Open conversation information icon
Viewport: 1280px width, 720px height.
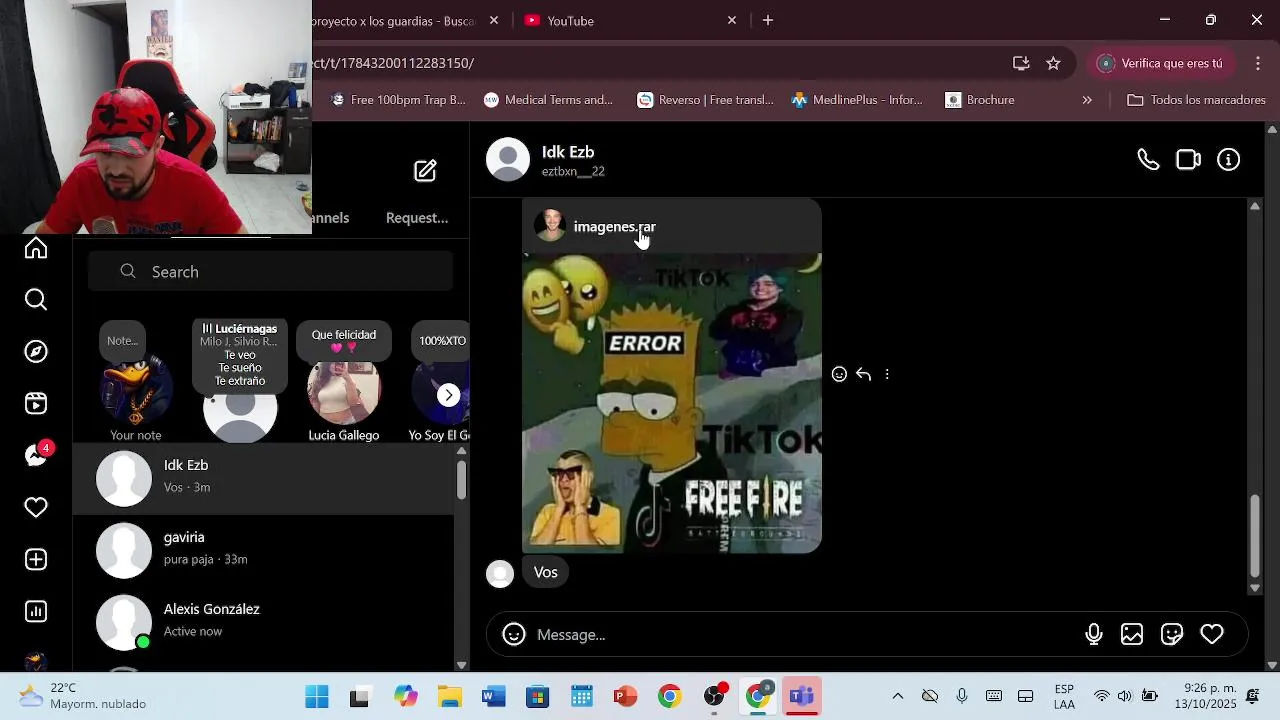1229,160
